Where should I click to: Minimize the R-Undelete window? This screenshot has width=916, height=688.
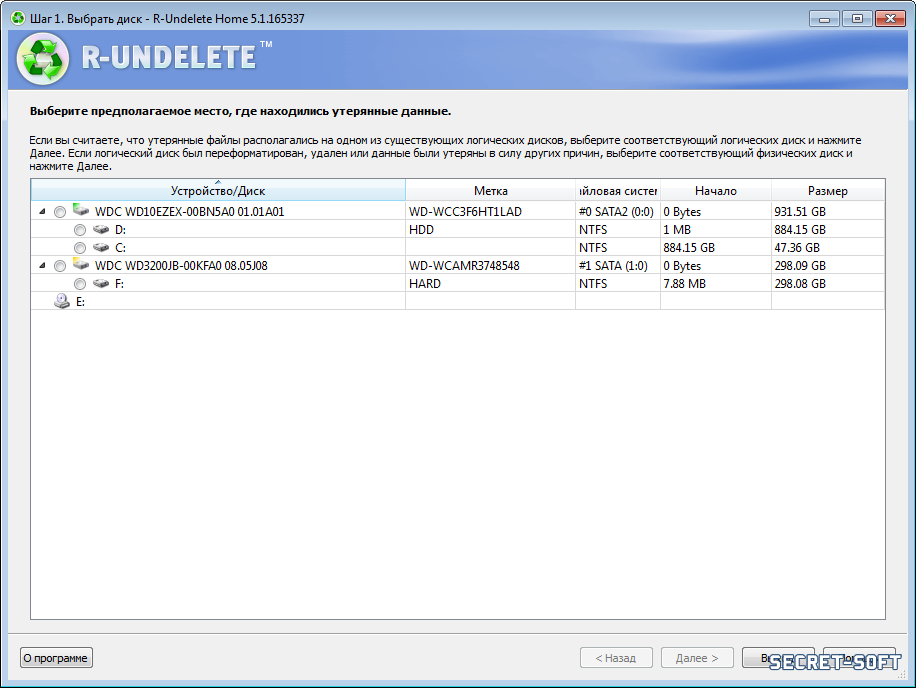coord(824,19)
